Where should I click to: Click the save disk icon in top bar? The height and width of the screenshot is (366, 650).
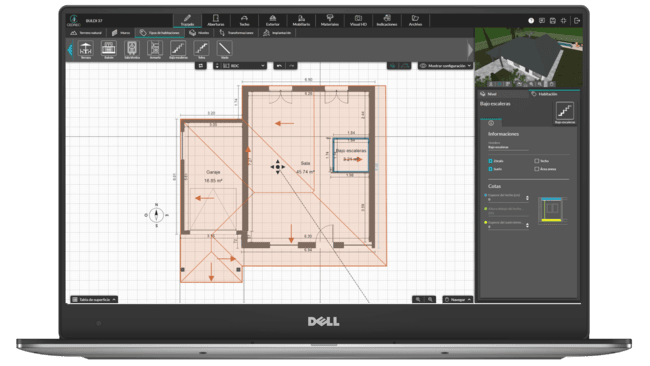coord(553,20)
